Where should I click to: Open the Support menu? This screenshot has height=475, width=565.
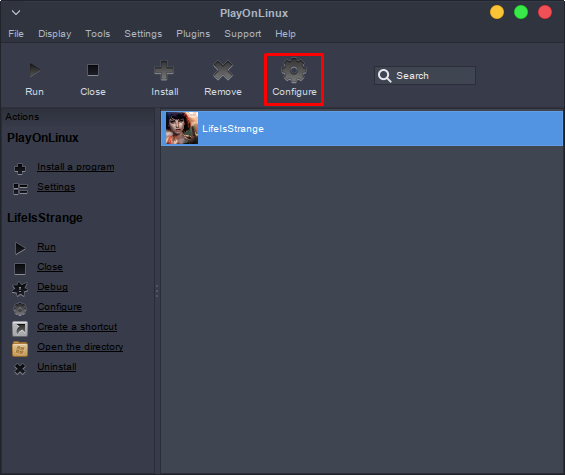(x=243, y=34)
